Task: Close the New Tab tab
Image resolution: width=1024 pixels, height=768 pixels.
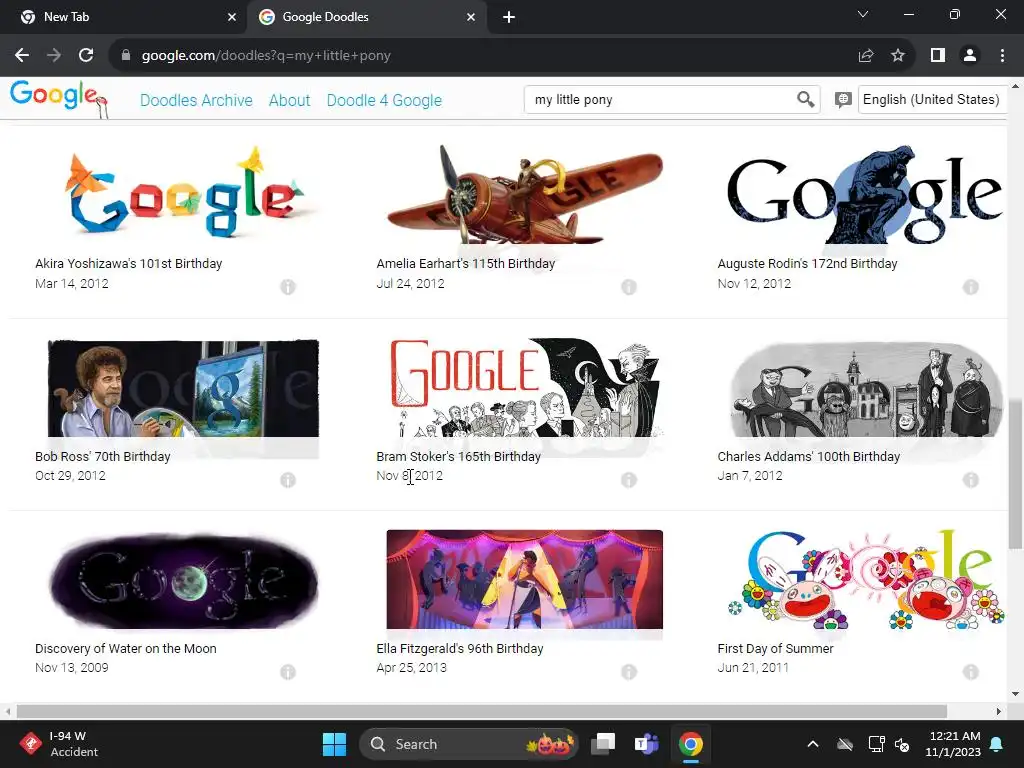Action: [x=232, y=18]
